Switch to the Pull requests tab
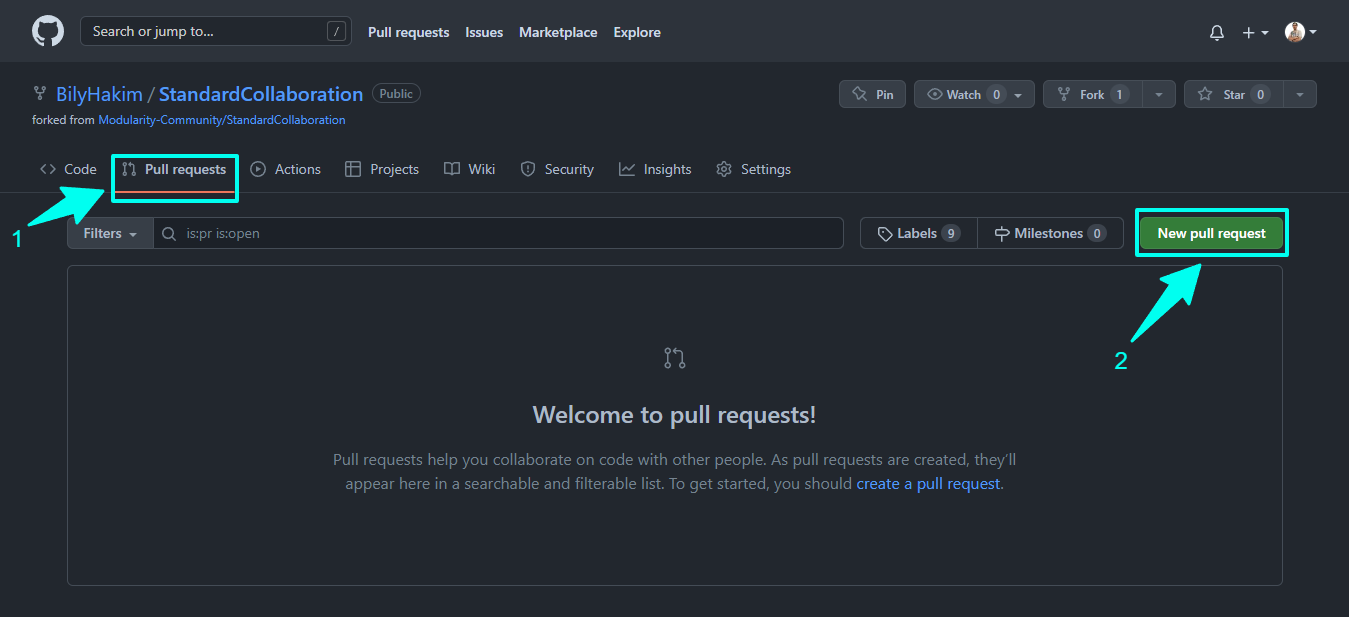 174,169
